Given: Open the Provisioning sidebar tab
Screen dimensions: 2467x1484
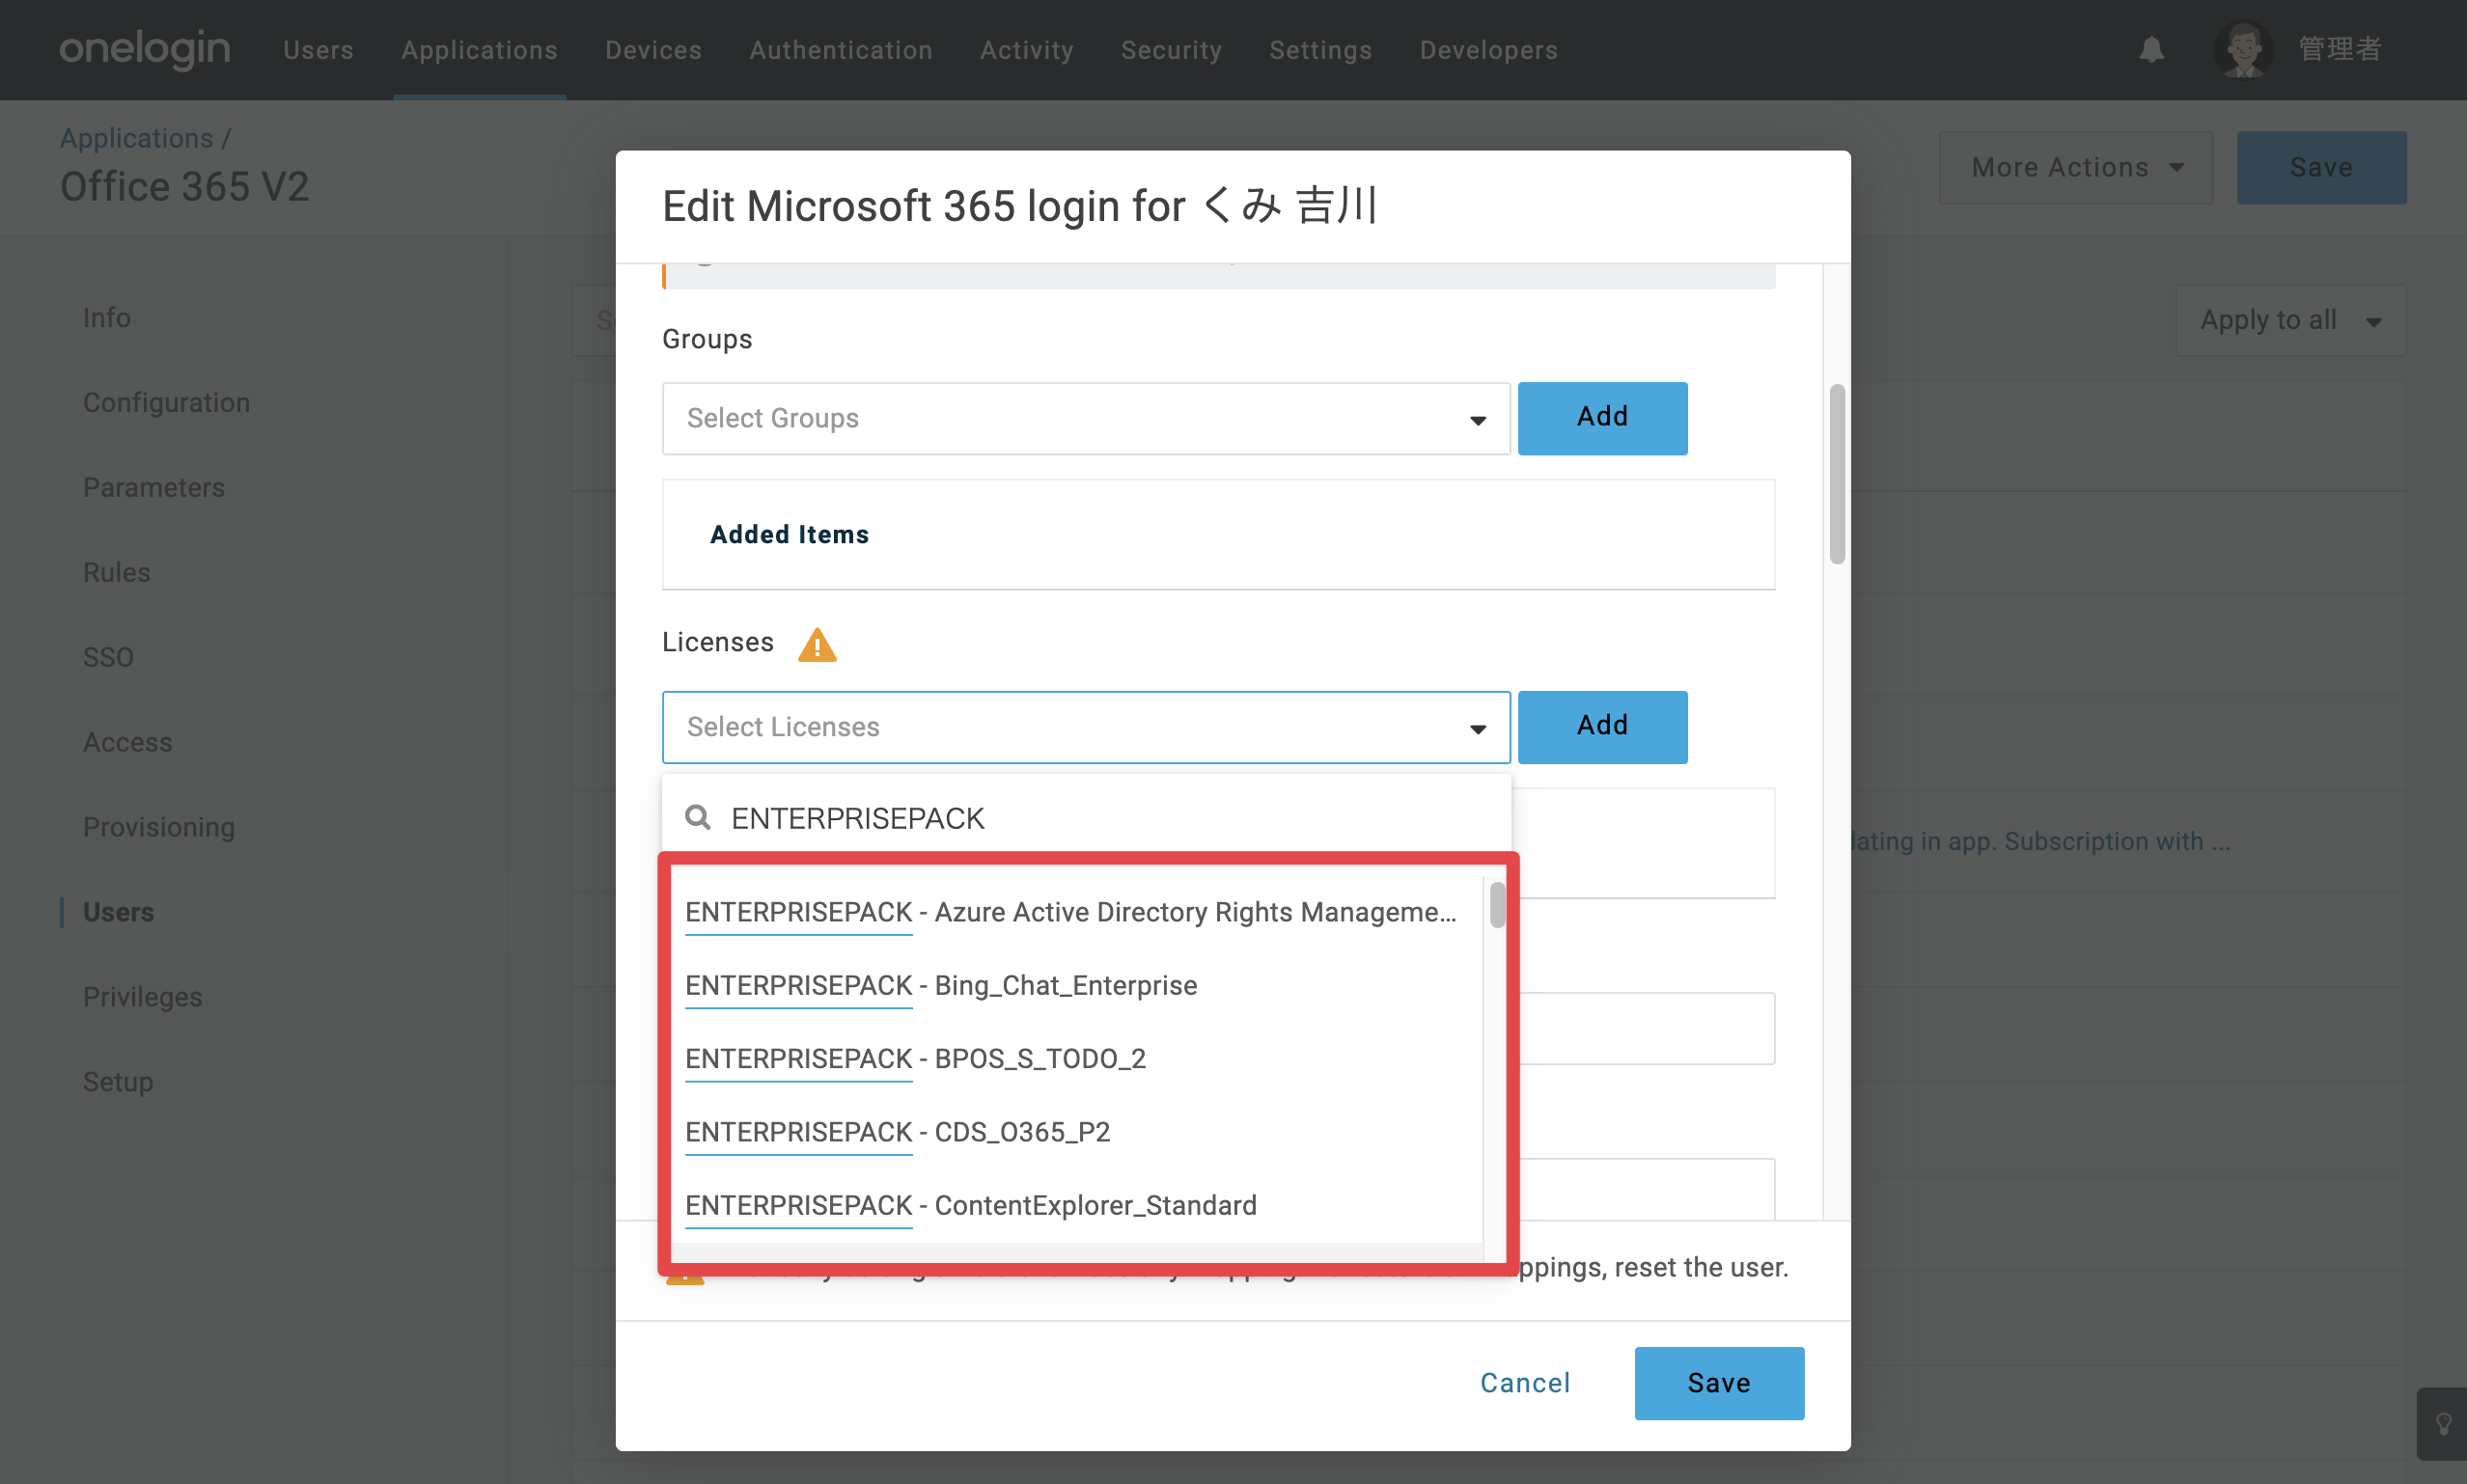Looking at the screenshot, I should click(x=159, y=828).
